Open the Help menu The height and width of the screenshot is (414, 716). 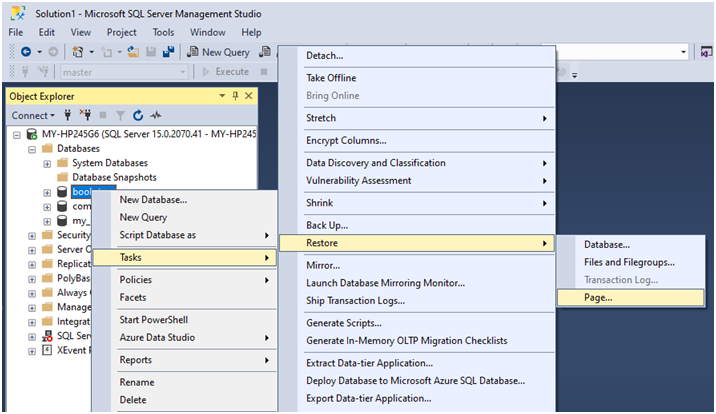[251, 32]
